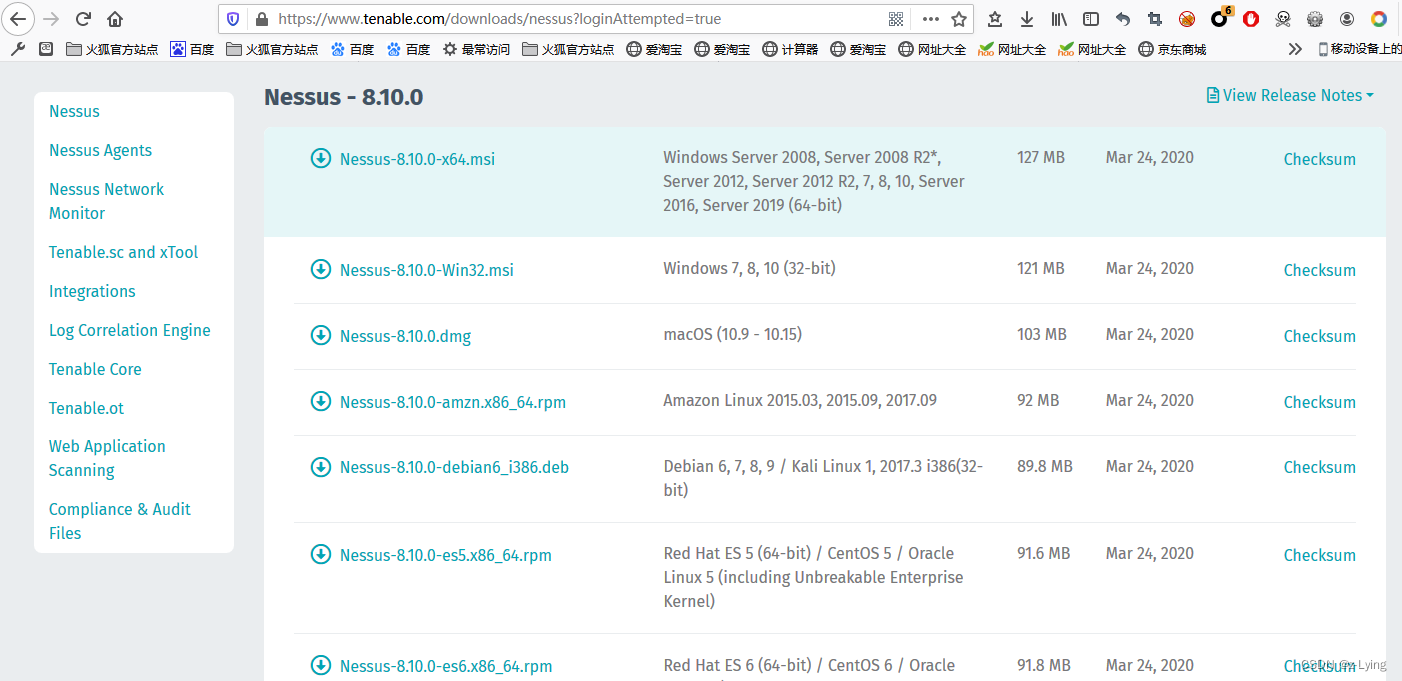Viewport: 1402px width, 681px height.
Task: Open the skull and crossbones extension
Action: point(1283,19)
